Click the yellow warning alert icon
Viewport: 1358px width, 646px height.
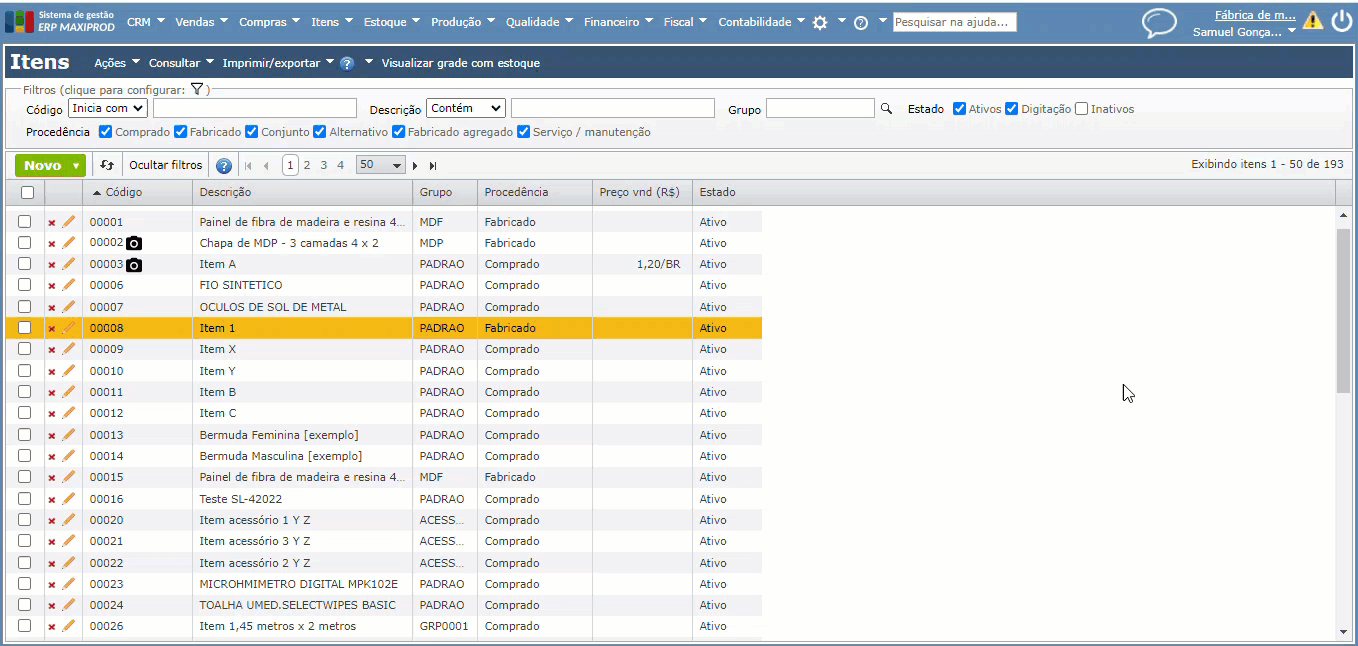pos(1312,21)
